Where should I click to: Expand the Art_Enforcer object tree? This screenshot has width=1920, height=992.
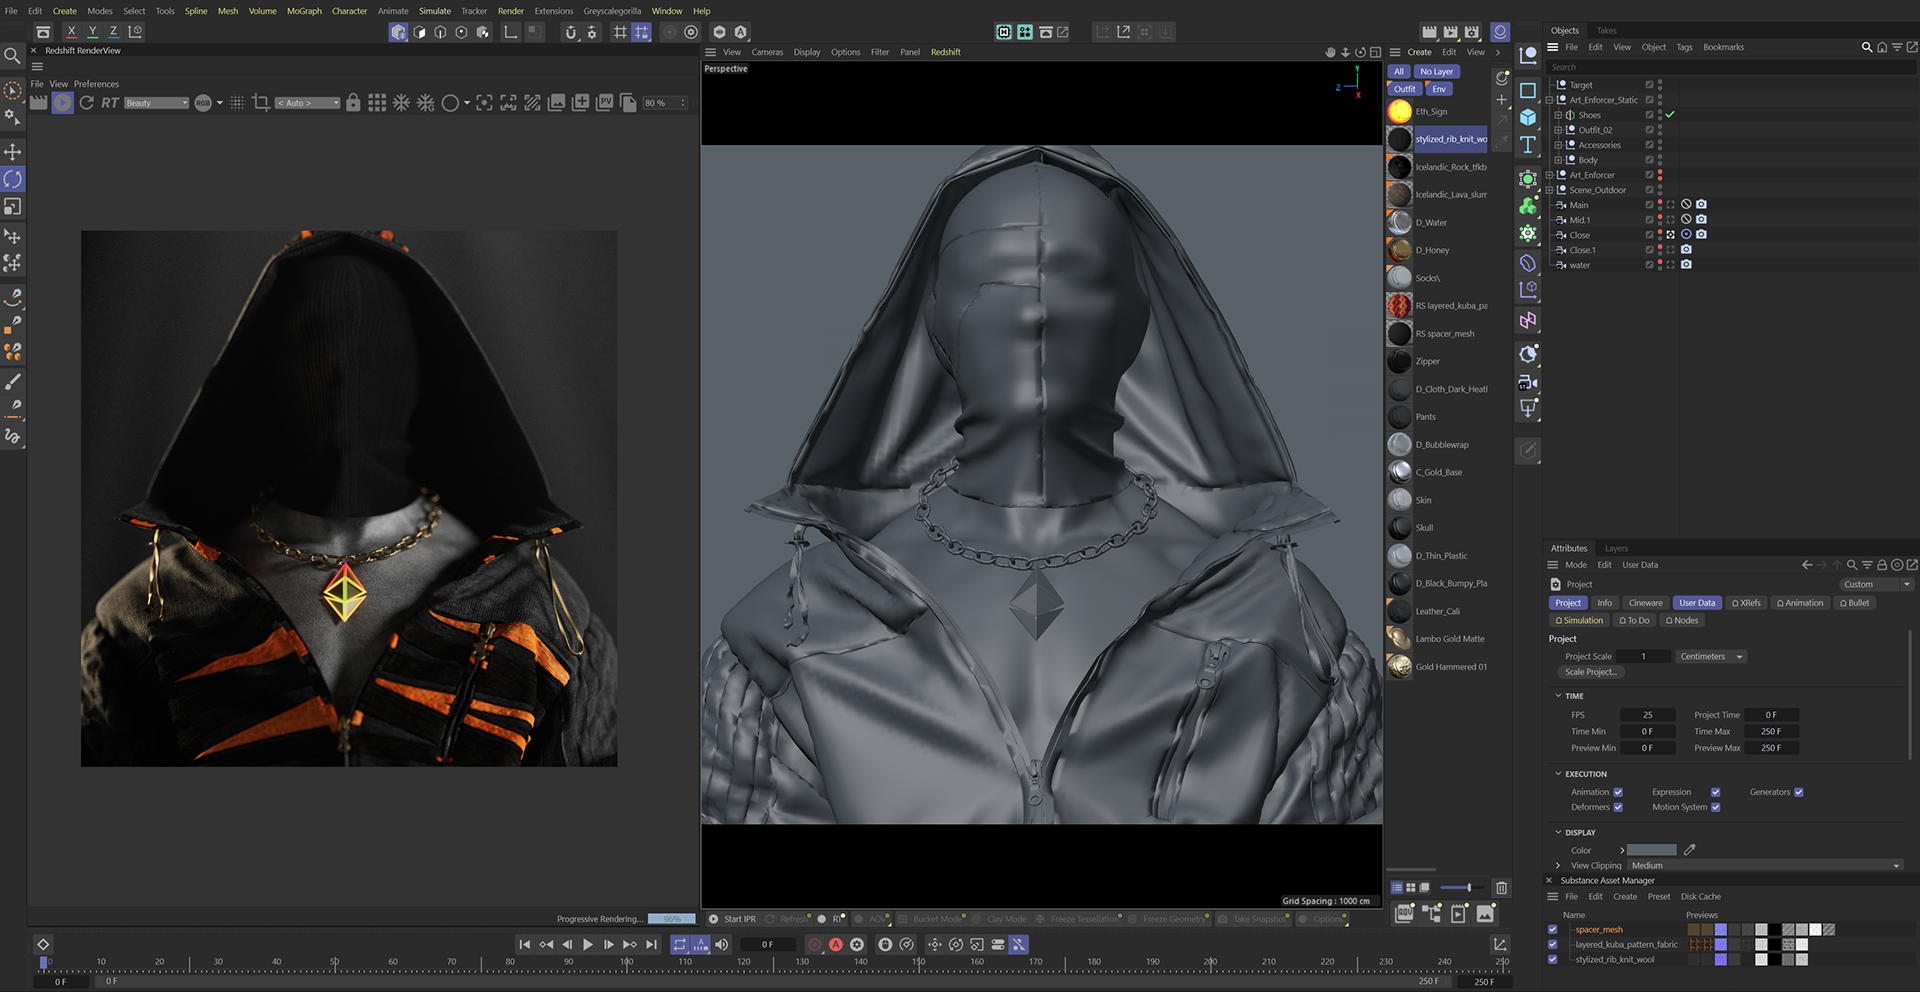1549,175
